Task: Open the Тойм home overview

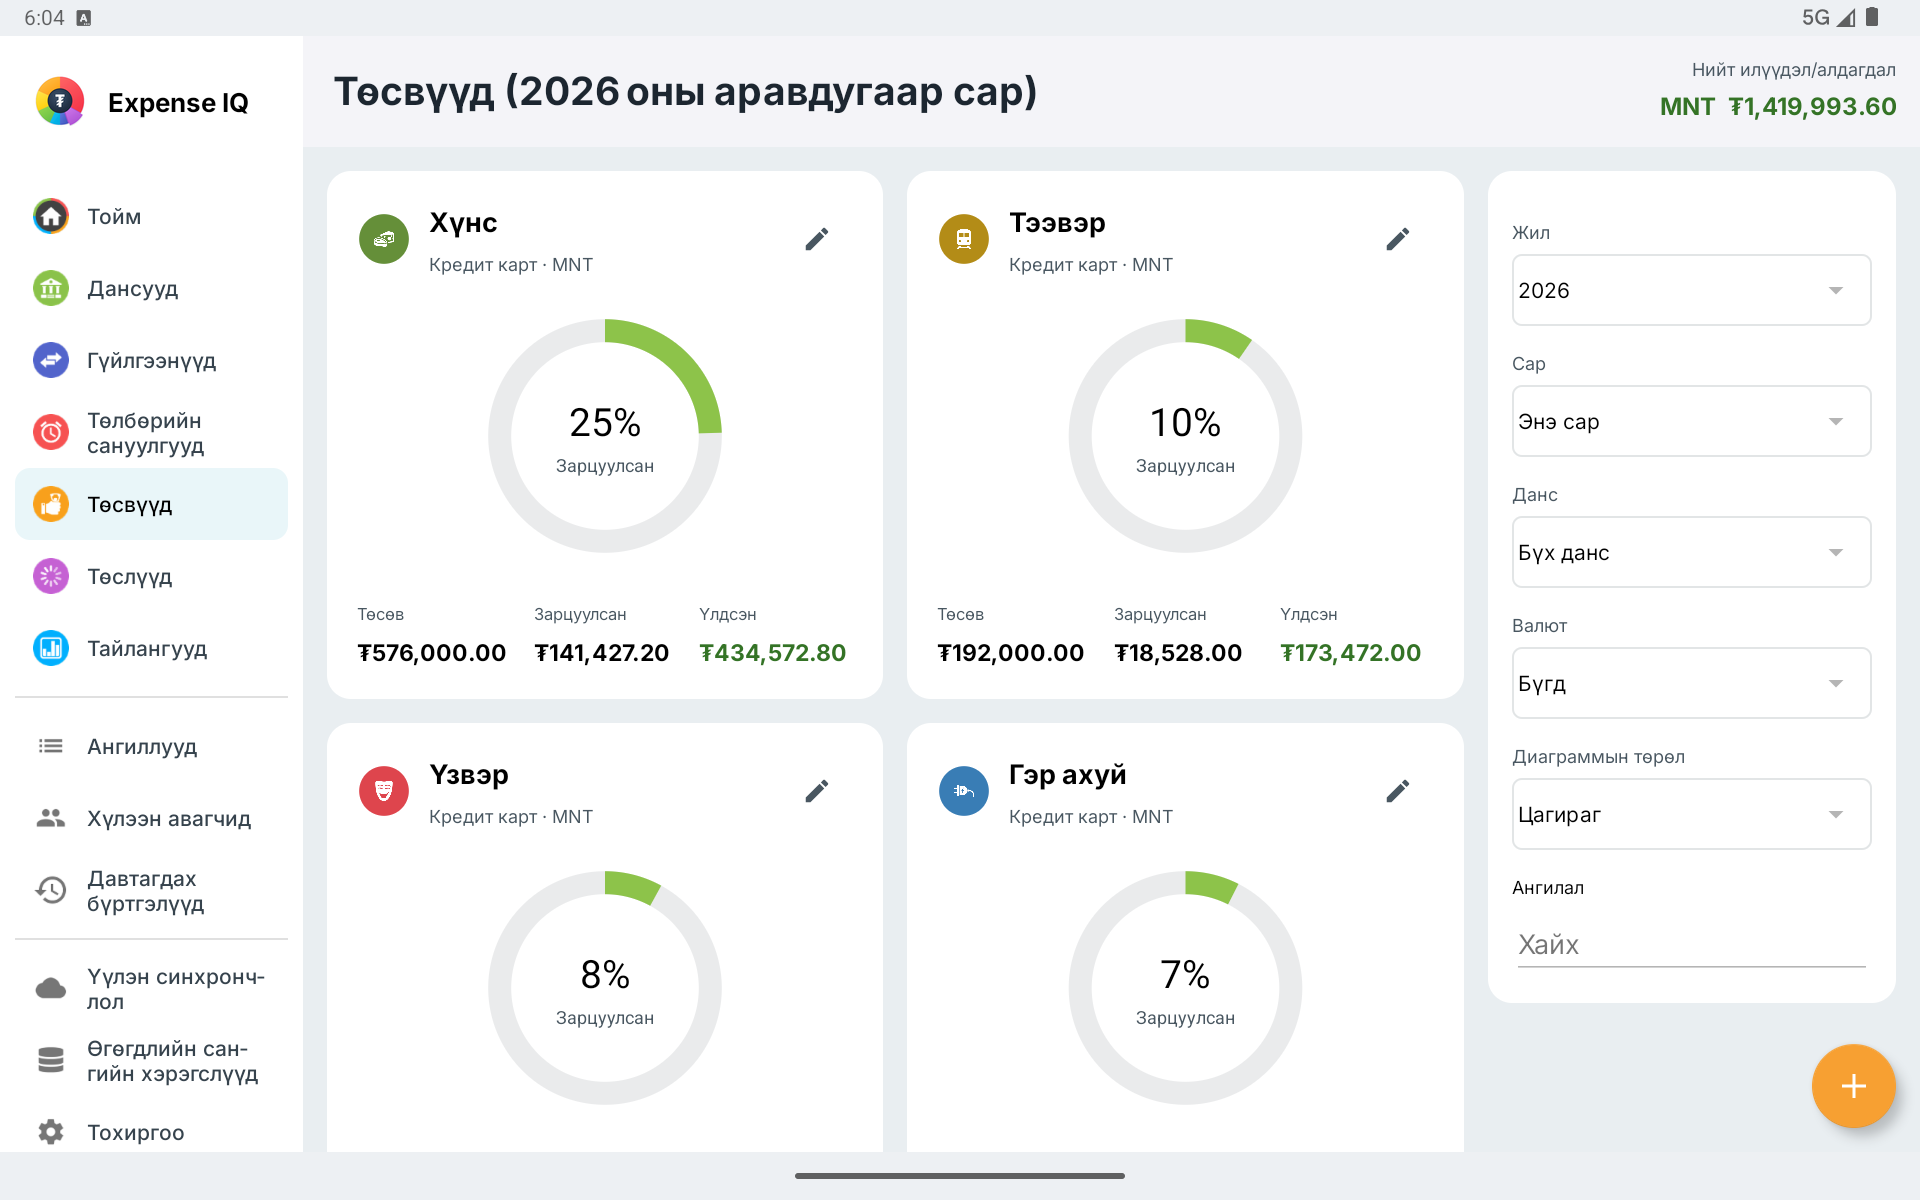Action: [x=151, y=216]
